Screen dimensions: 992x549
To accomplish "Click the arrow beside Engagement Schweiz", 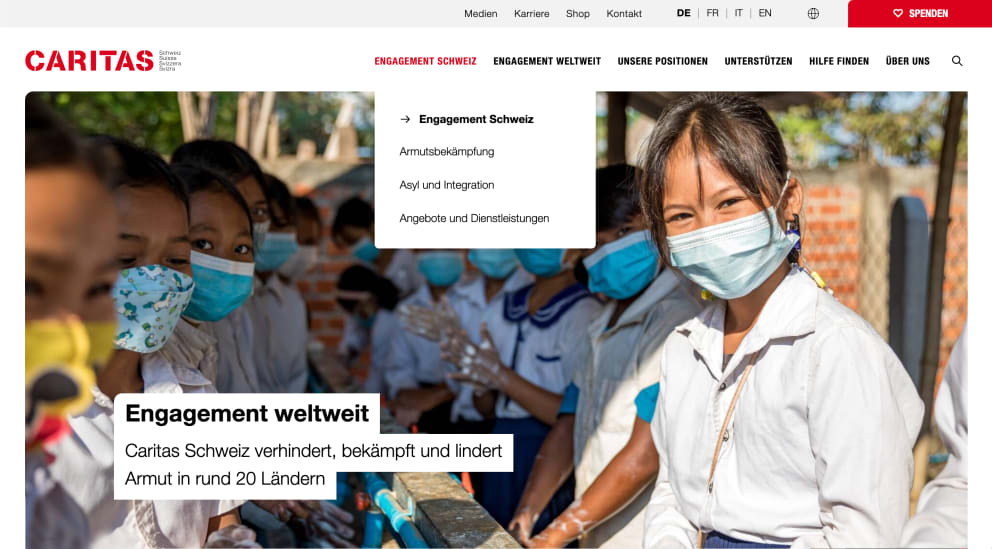I will (405, 119).
